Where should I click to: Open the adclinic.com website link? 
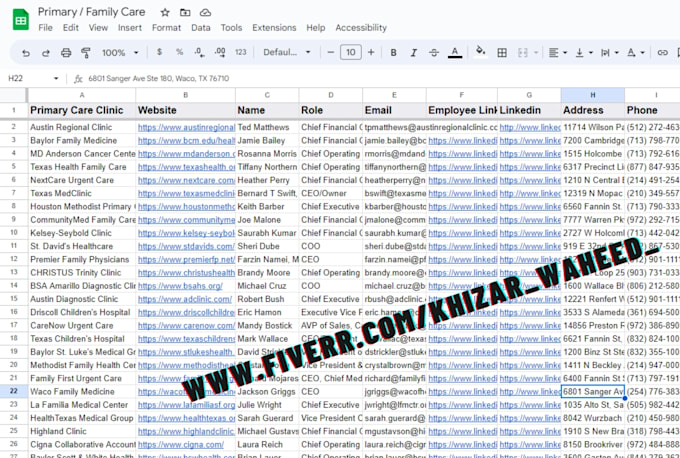pyautogui.click(x=185, y=299)
